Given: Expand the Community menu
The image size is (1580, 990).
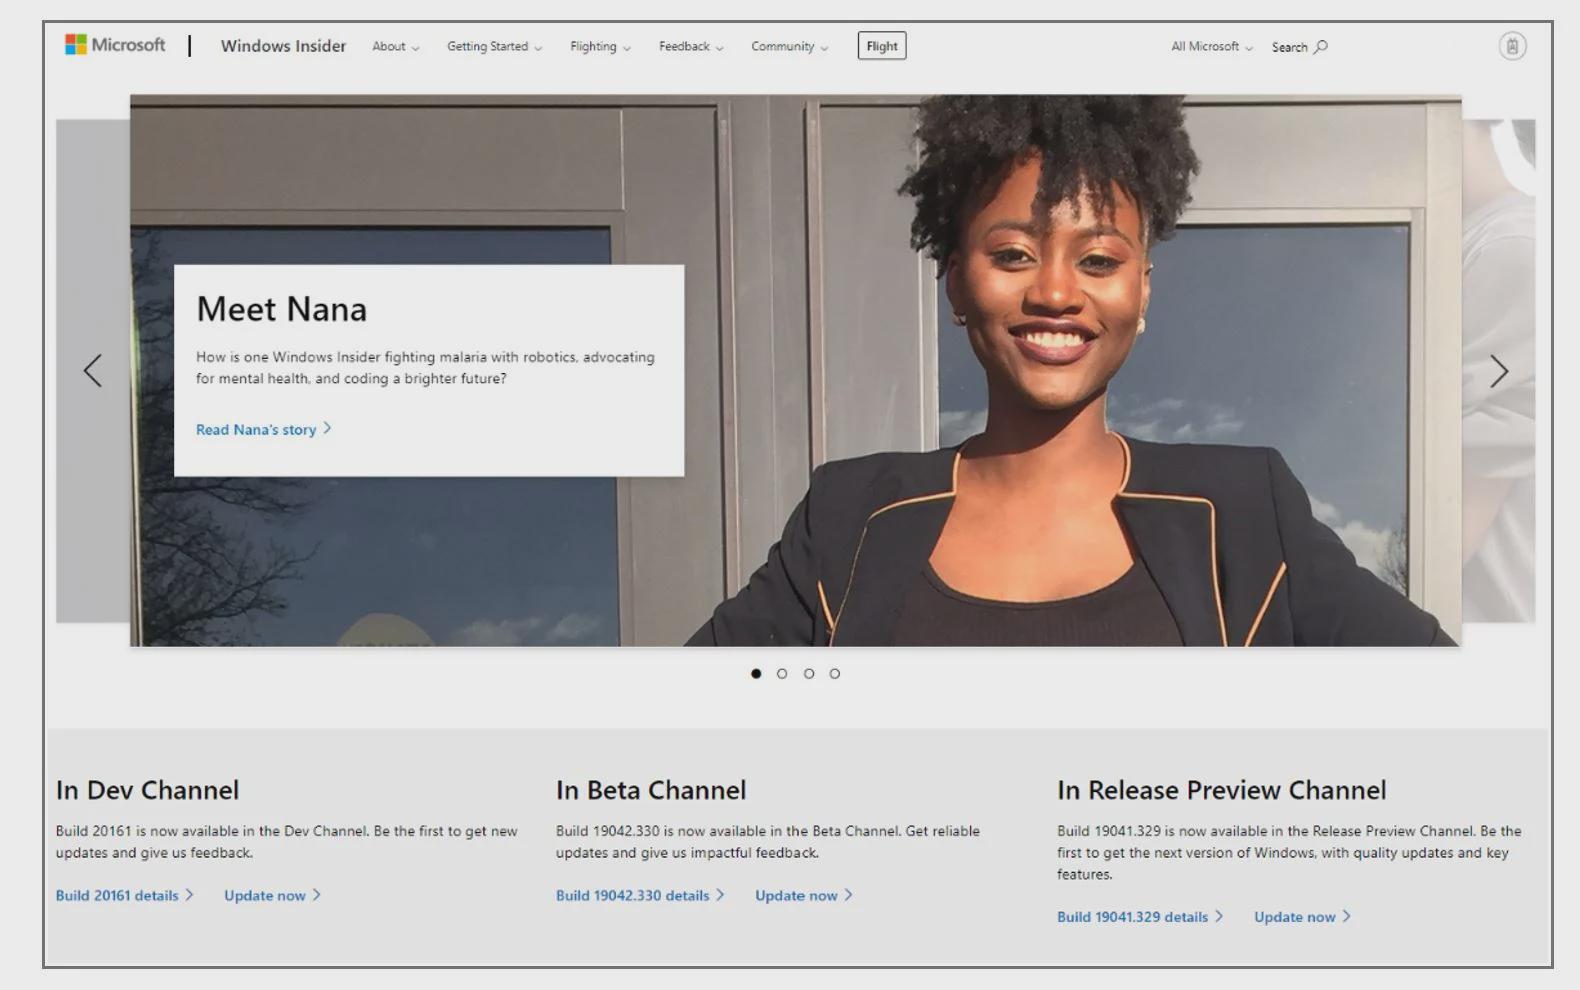Looking at the screenshot, I should coord(790,46).
